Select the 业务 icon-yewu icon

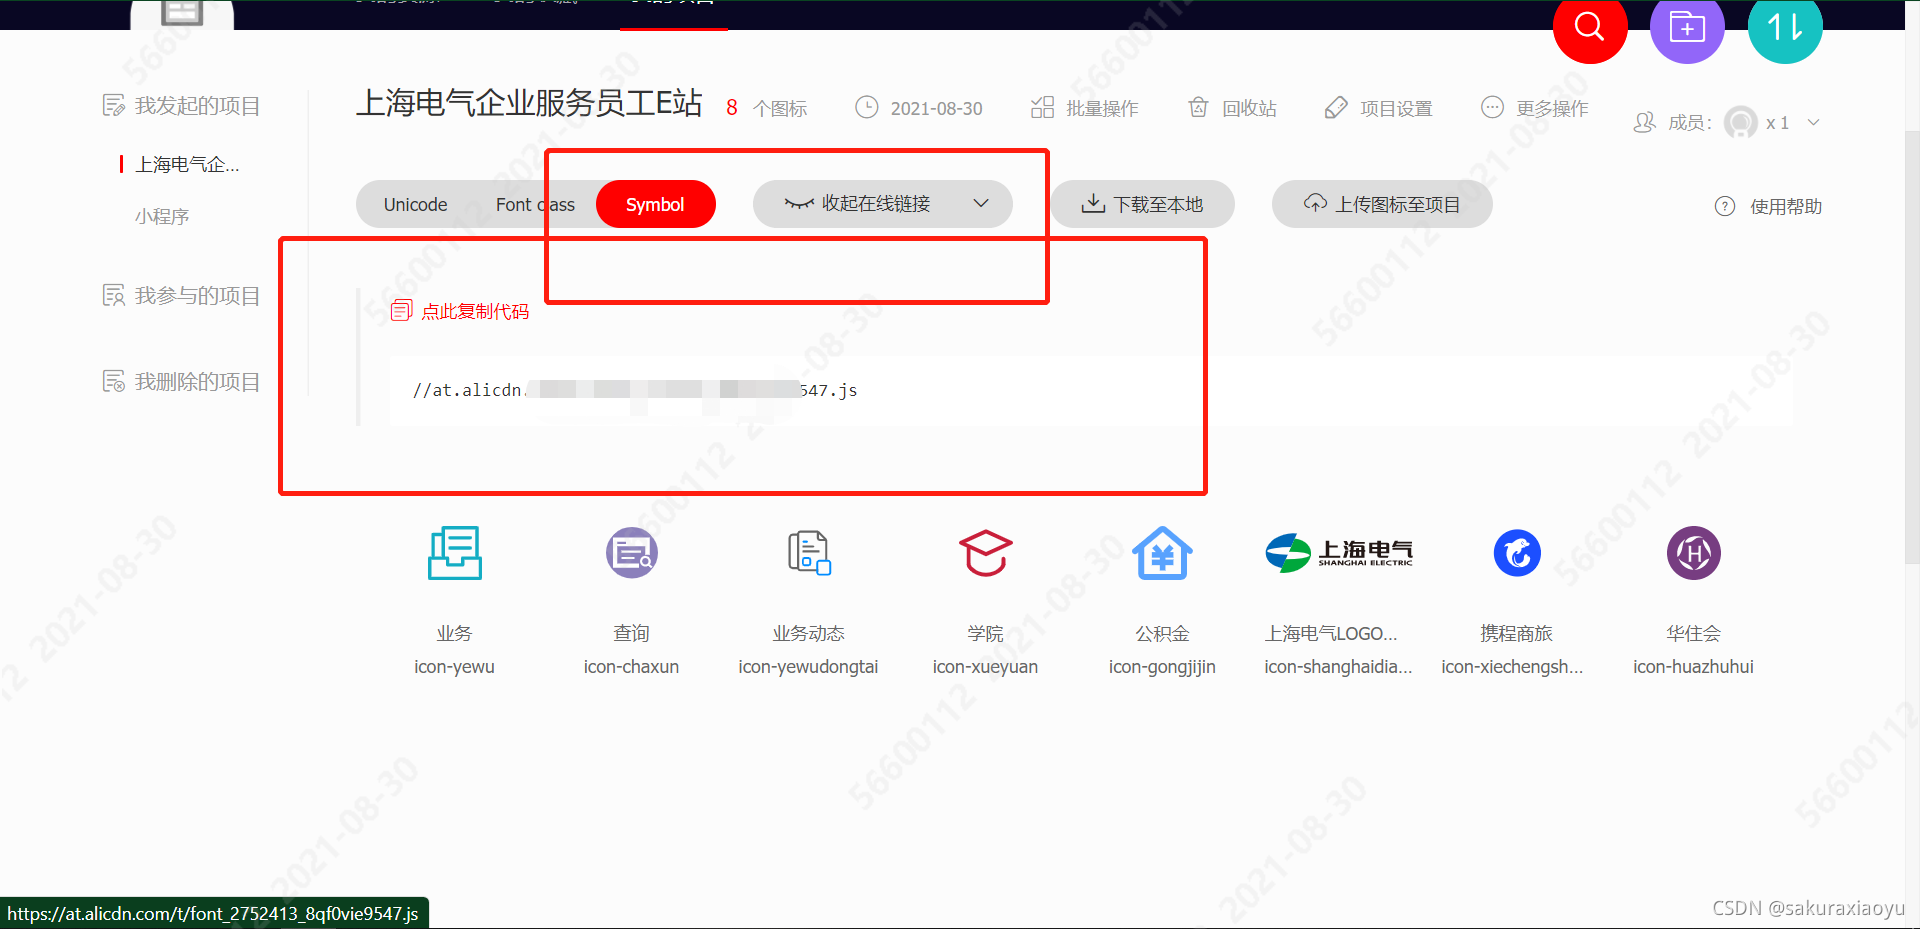pos(455,552)
